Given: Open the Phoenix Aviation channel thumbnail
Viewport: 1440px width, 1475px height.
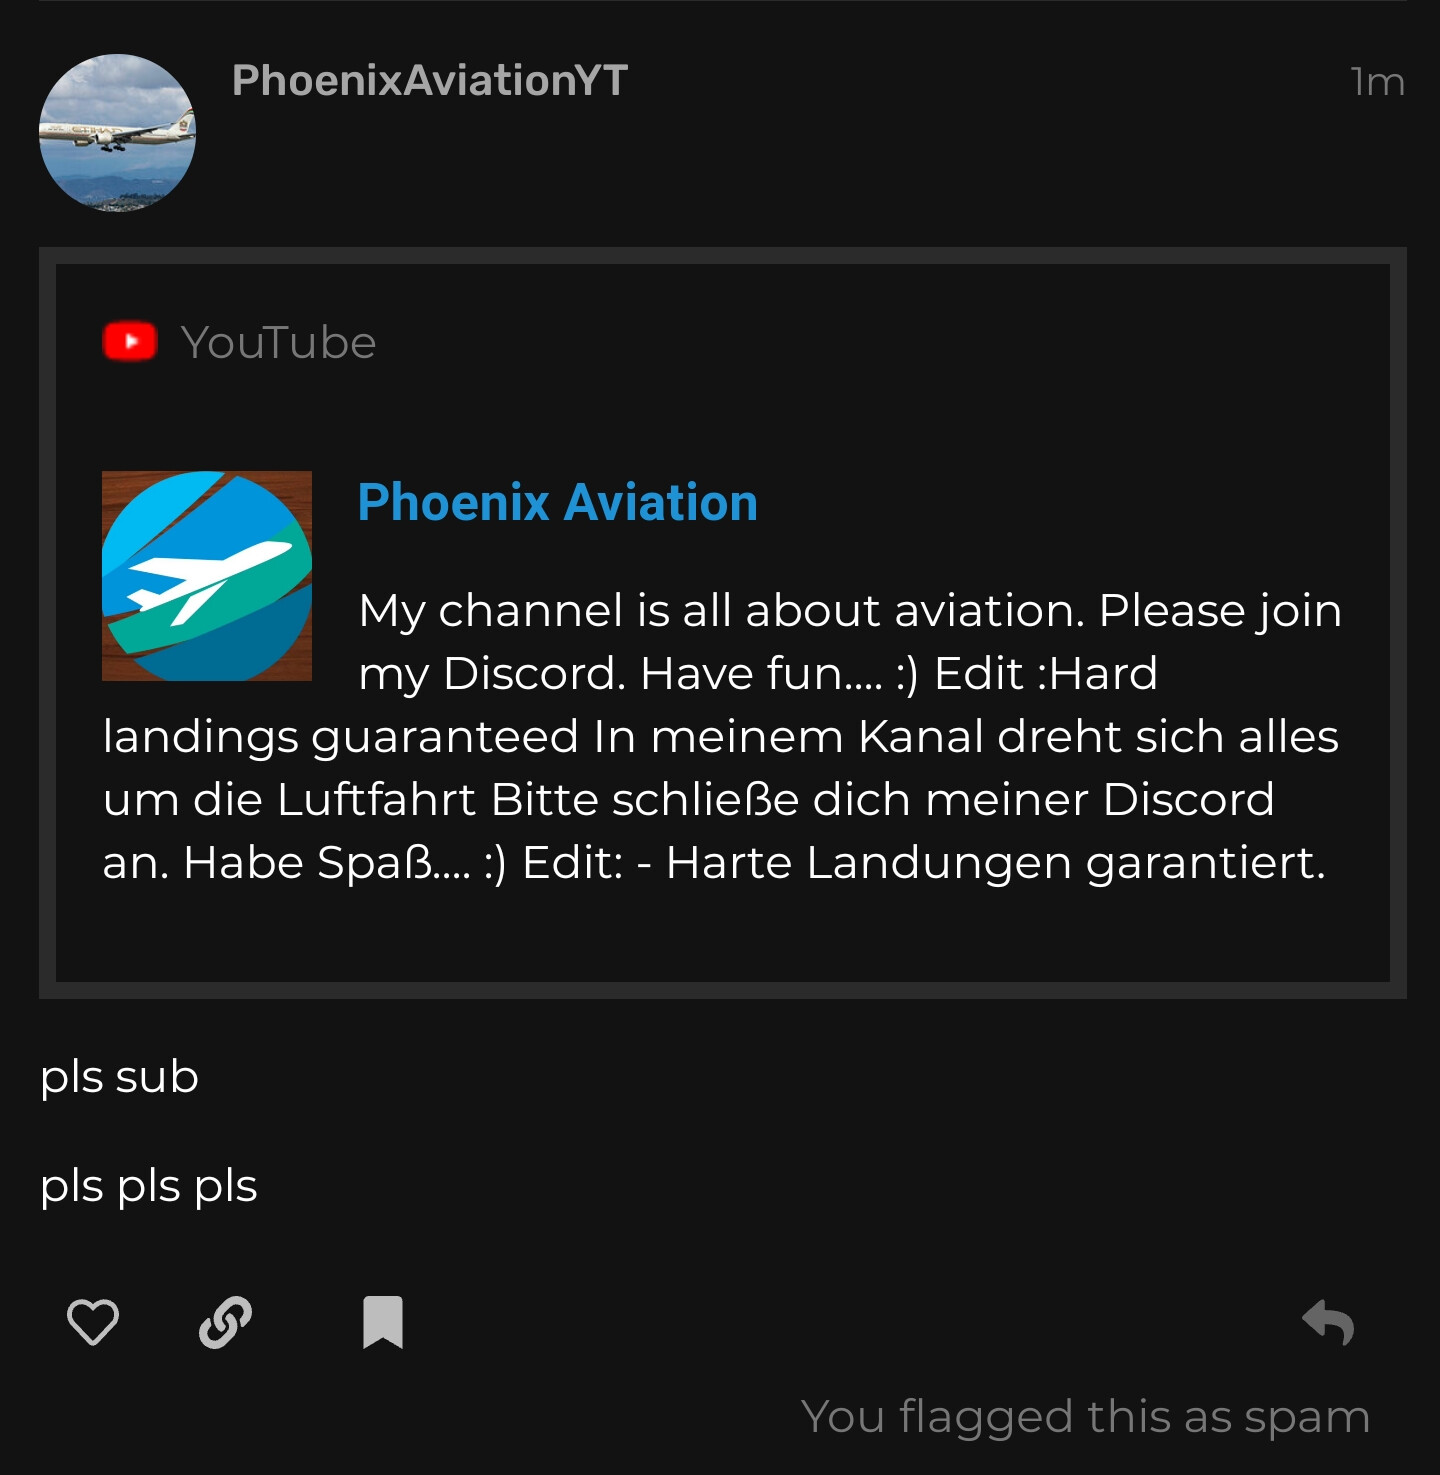Looking at the screenshot, I should (x=207, y=576).
